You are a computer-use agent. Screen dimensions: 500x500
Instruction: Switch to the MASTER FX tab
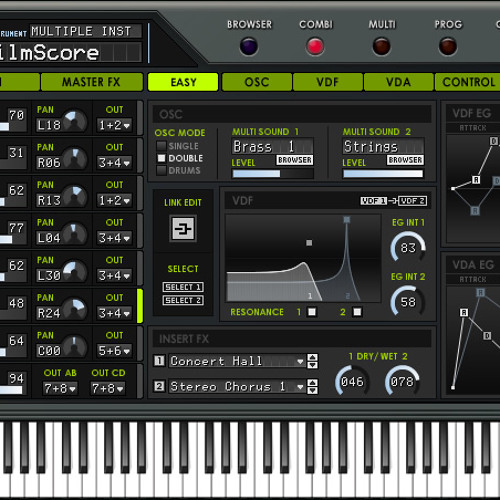pyautogui.click(x=92, y=82)
